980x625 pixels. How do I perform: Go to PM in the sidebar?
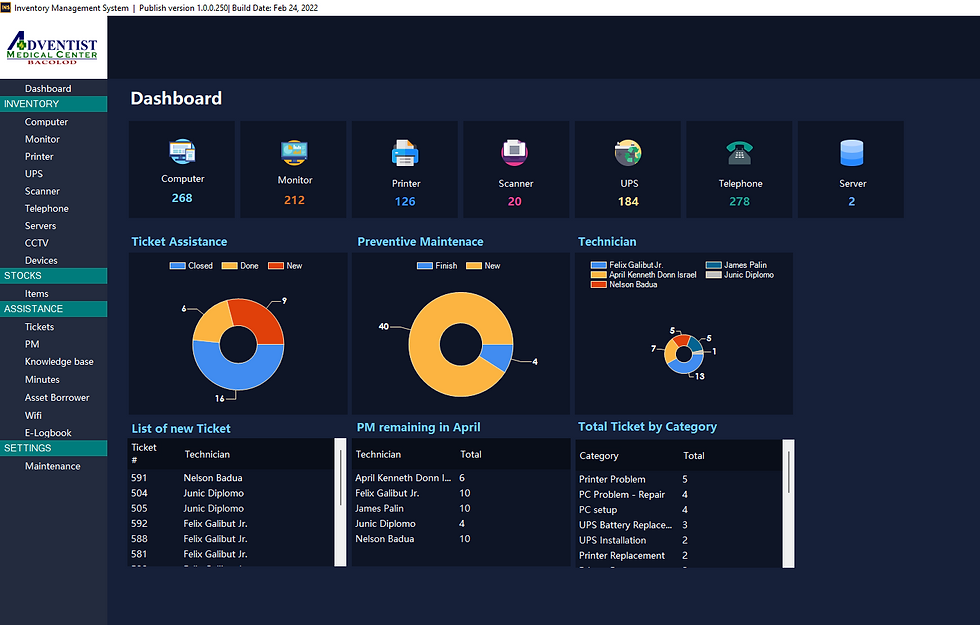tap(32, 344)
